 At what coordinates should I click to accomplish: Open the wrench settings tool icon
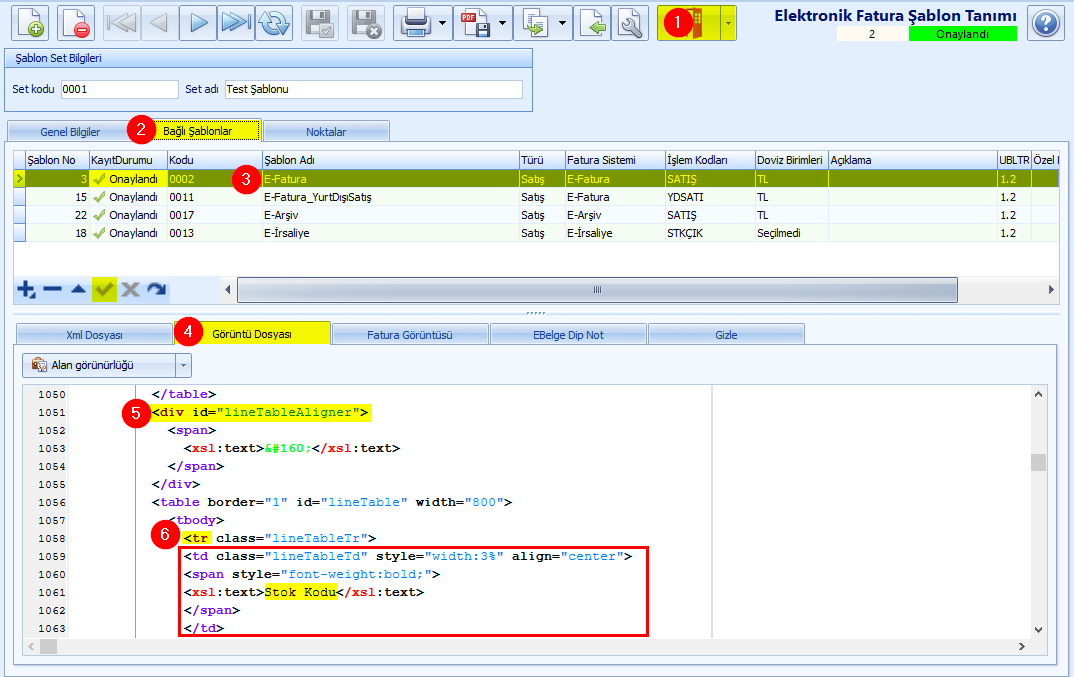629,23
